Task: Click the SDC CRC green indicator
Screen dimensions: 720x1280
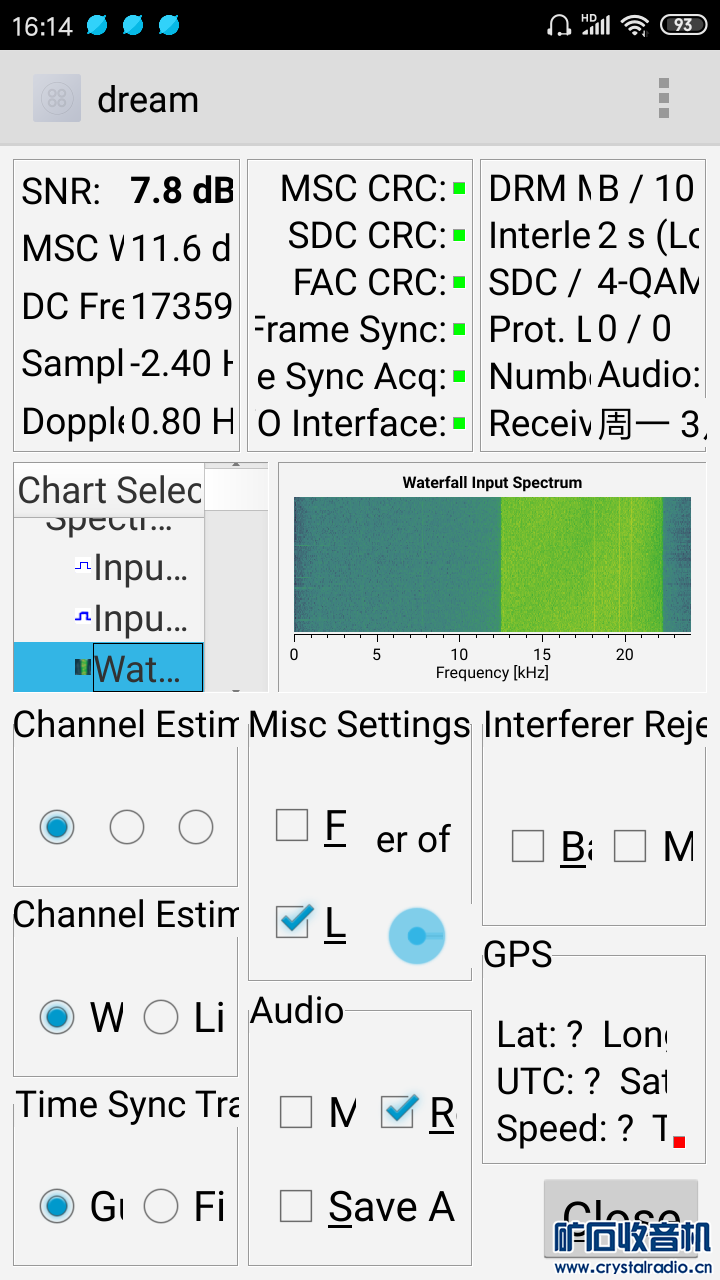Action: click(x=459, y=236)
